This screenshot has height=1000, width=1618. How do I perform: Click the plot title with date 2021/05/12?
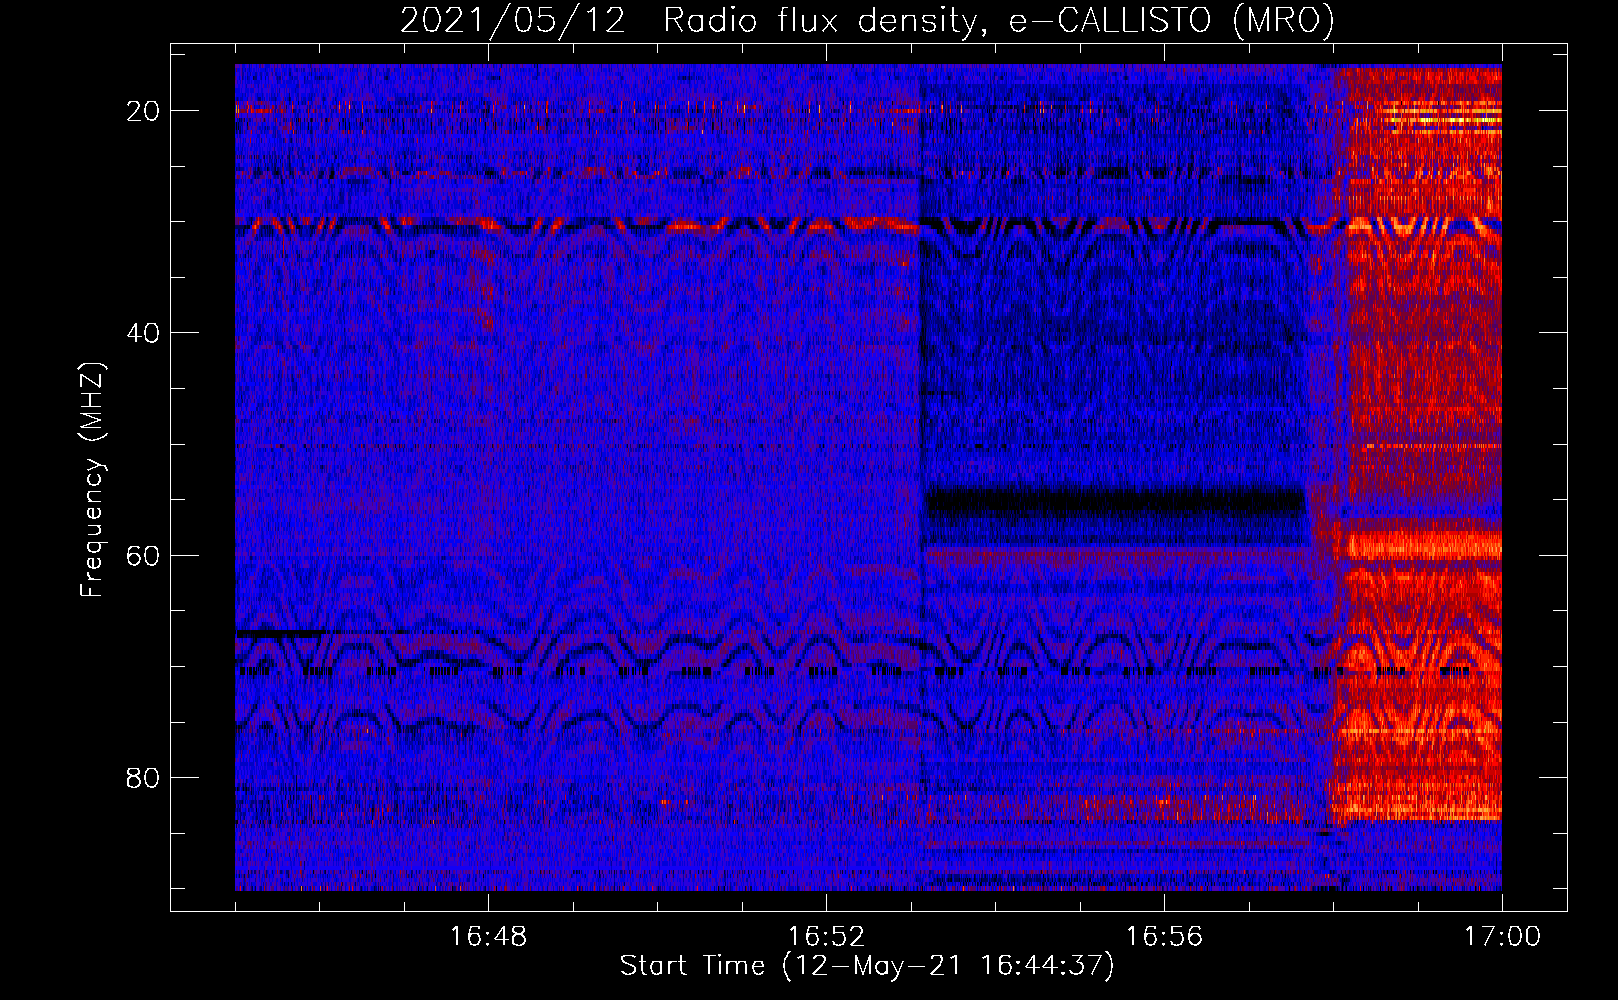pyautogui.click(x=867, y=21)
